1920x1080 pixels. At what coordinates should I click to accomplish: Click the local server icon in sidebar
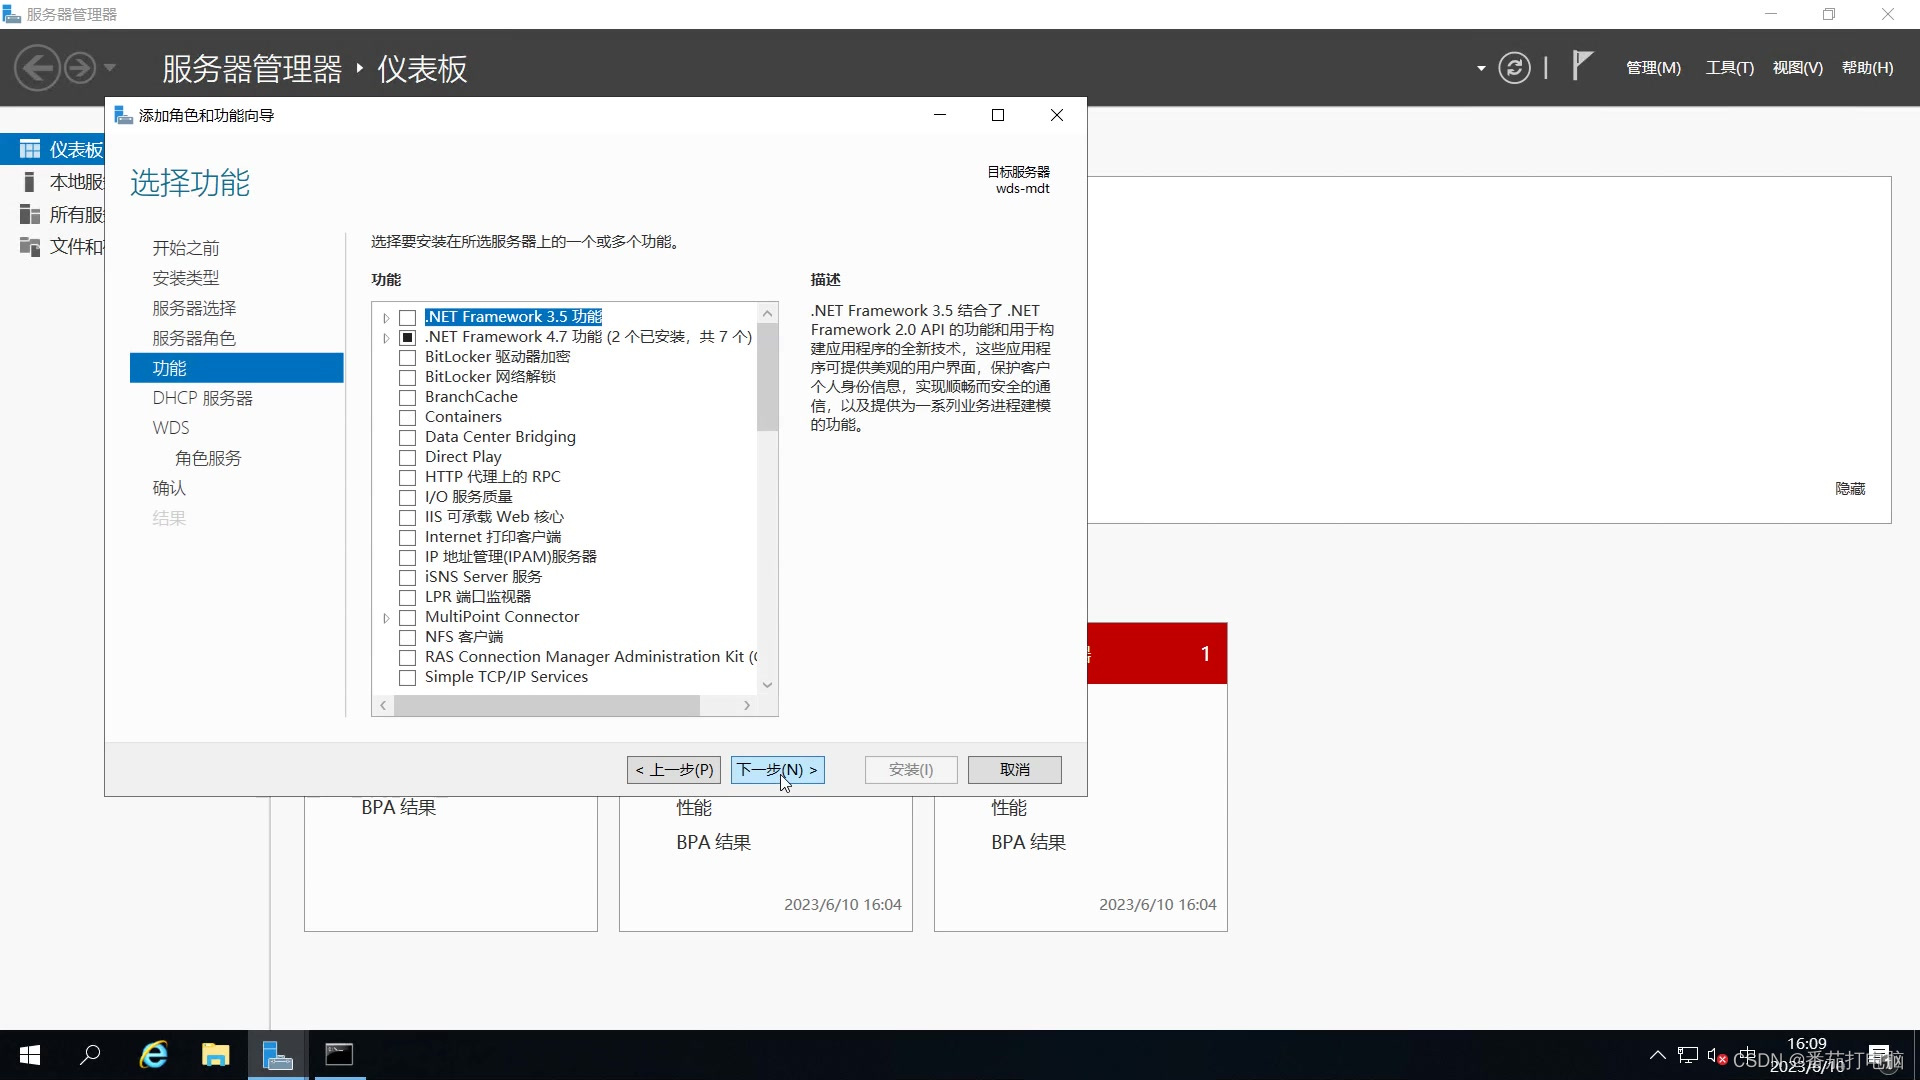30,182
